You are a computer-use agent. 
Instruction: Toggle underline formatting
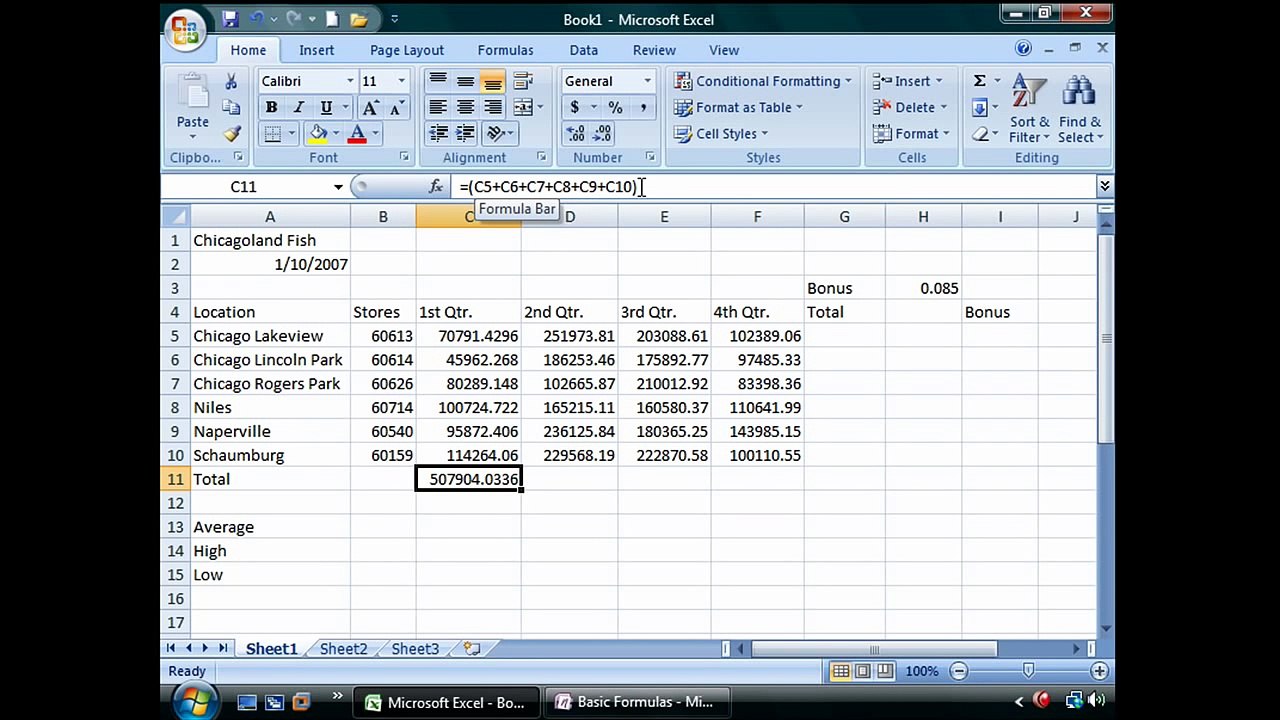[x=325, y=108]
